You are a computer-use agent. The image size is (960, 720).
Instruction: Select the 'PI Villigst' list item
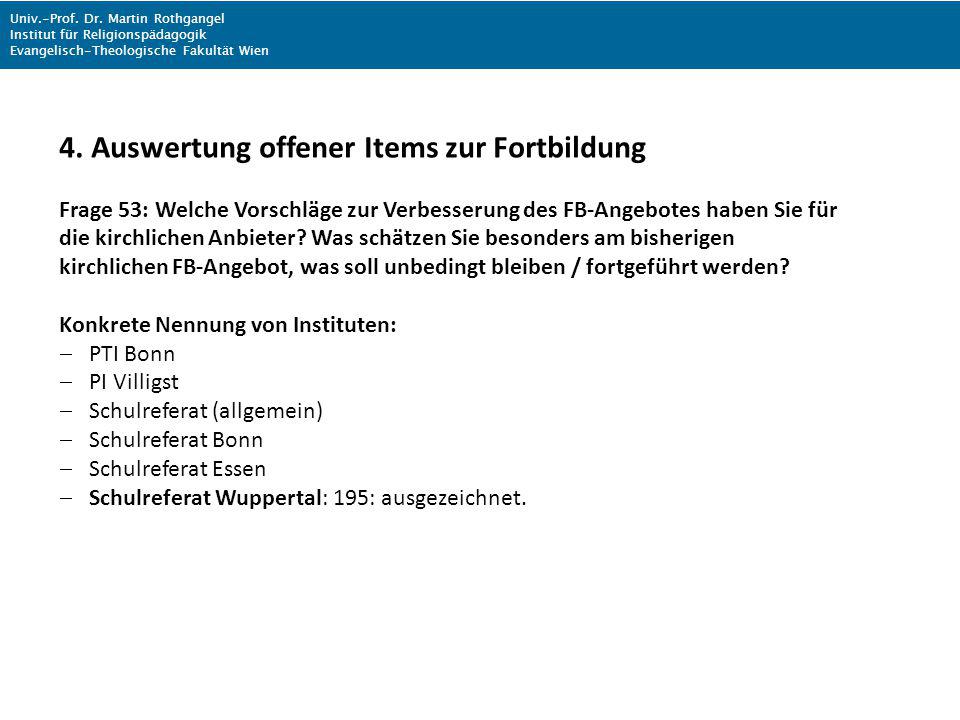click(133, 382)
